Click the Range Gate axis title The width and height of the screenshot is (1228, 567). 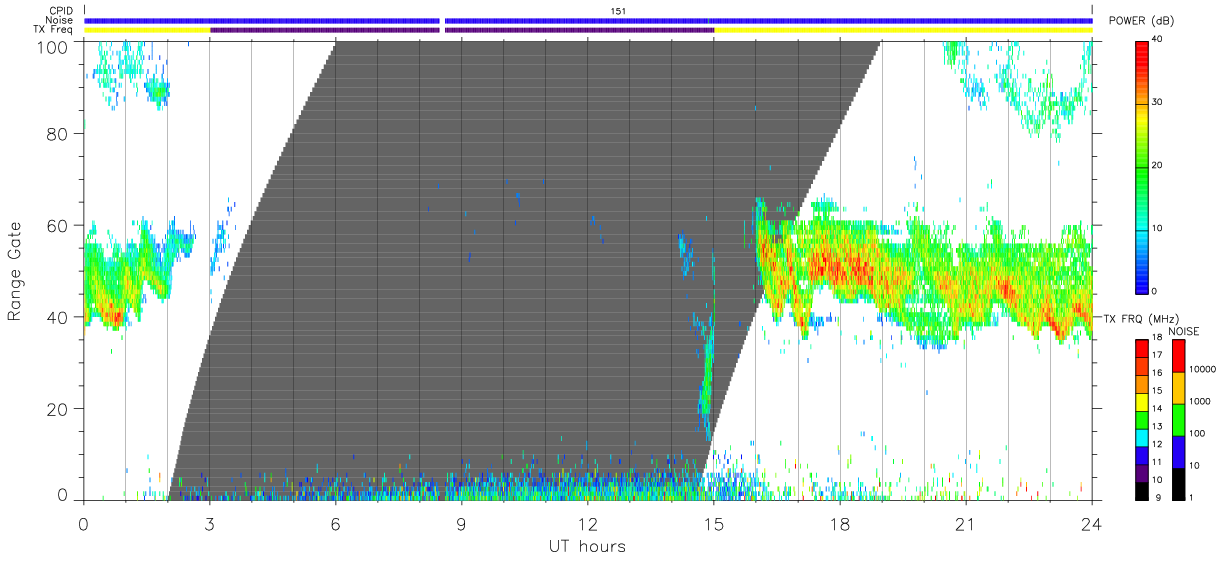[x=15, y=272]
